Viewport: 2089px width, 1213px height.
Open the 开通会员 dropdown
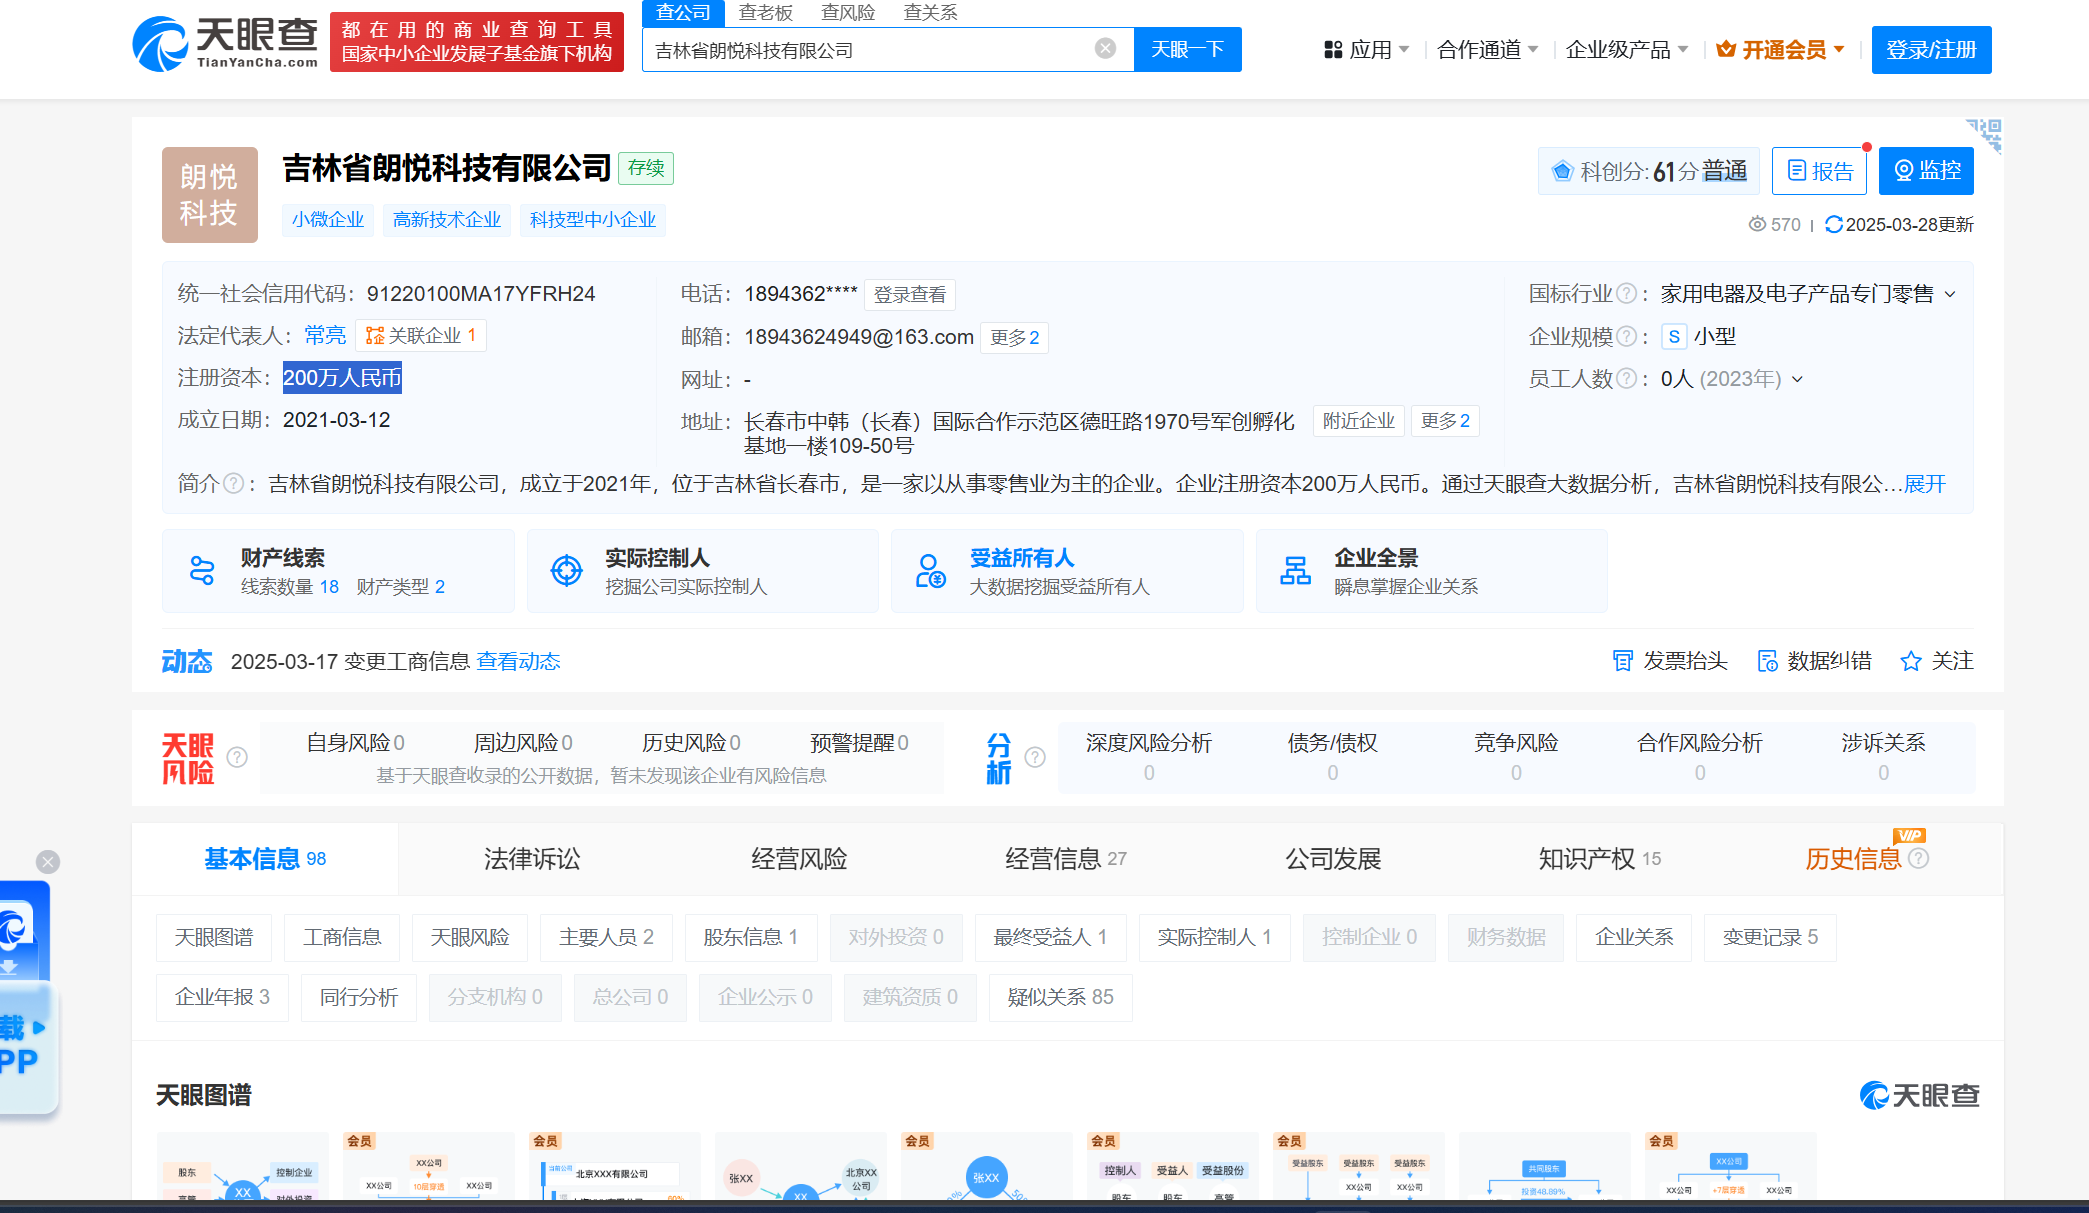pos(1780,49)
